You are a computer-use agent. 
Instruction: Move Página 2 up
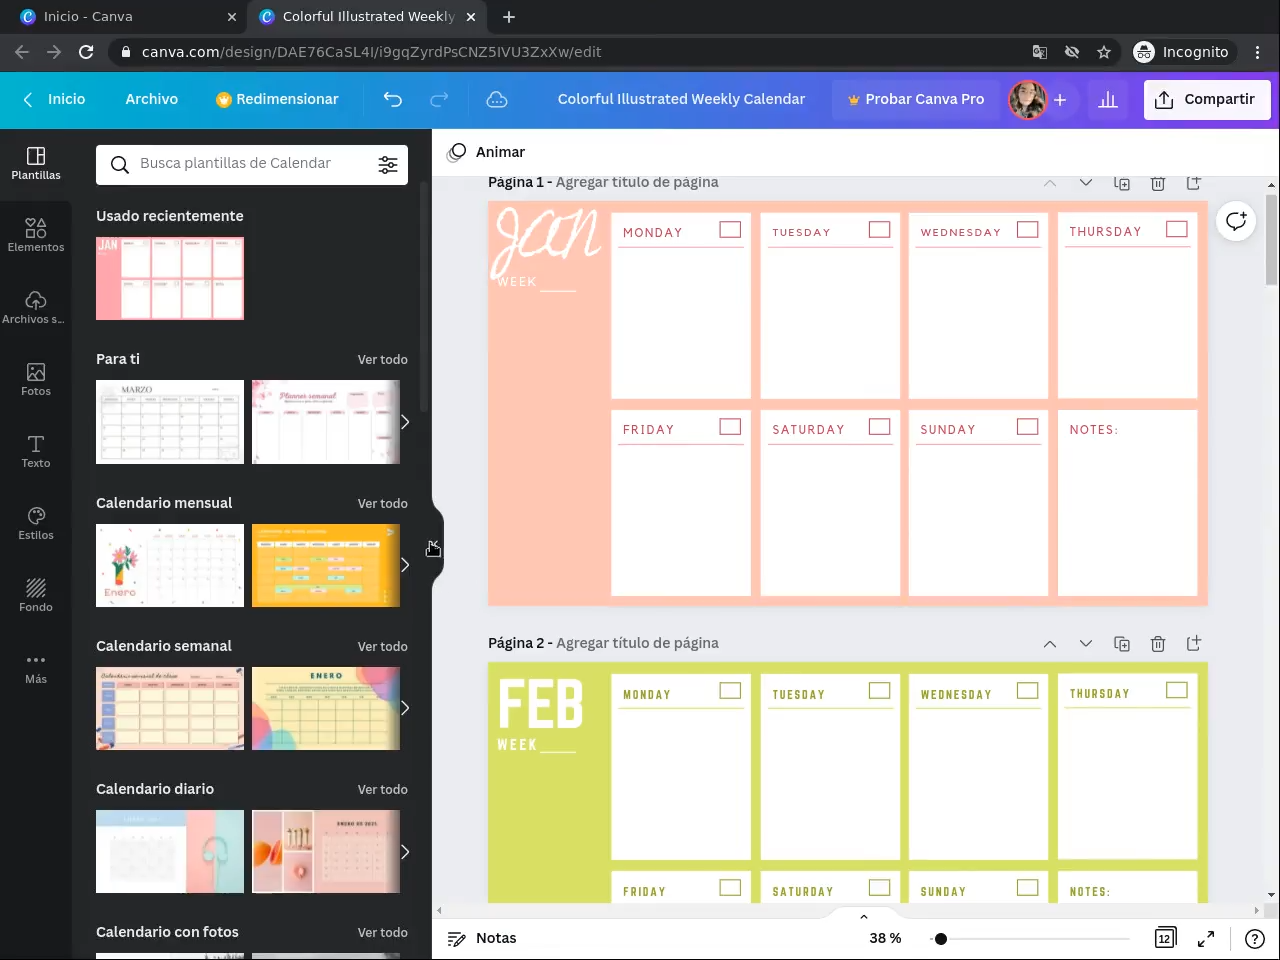[1050, 644]
